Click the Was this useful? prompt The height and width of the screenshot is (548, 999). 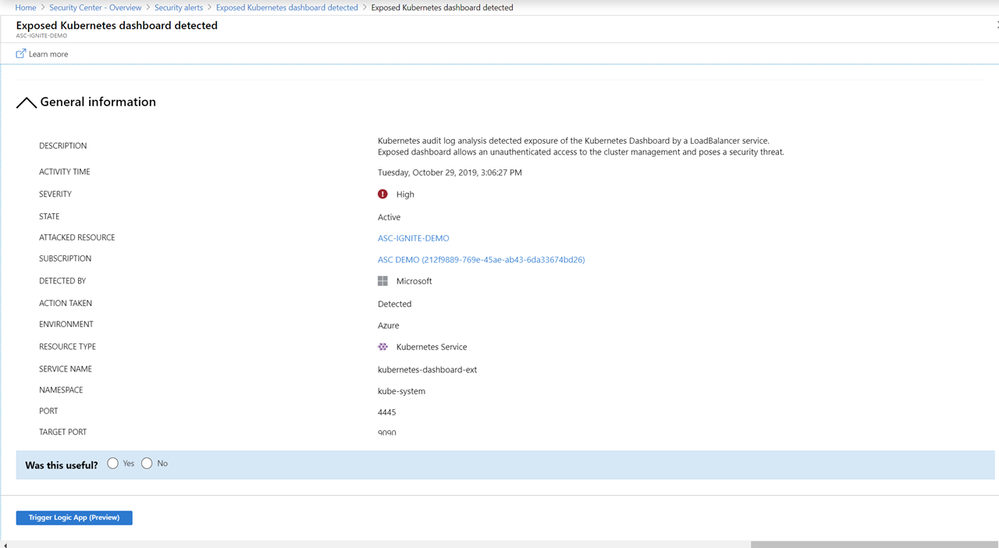tap(62, 465)
